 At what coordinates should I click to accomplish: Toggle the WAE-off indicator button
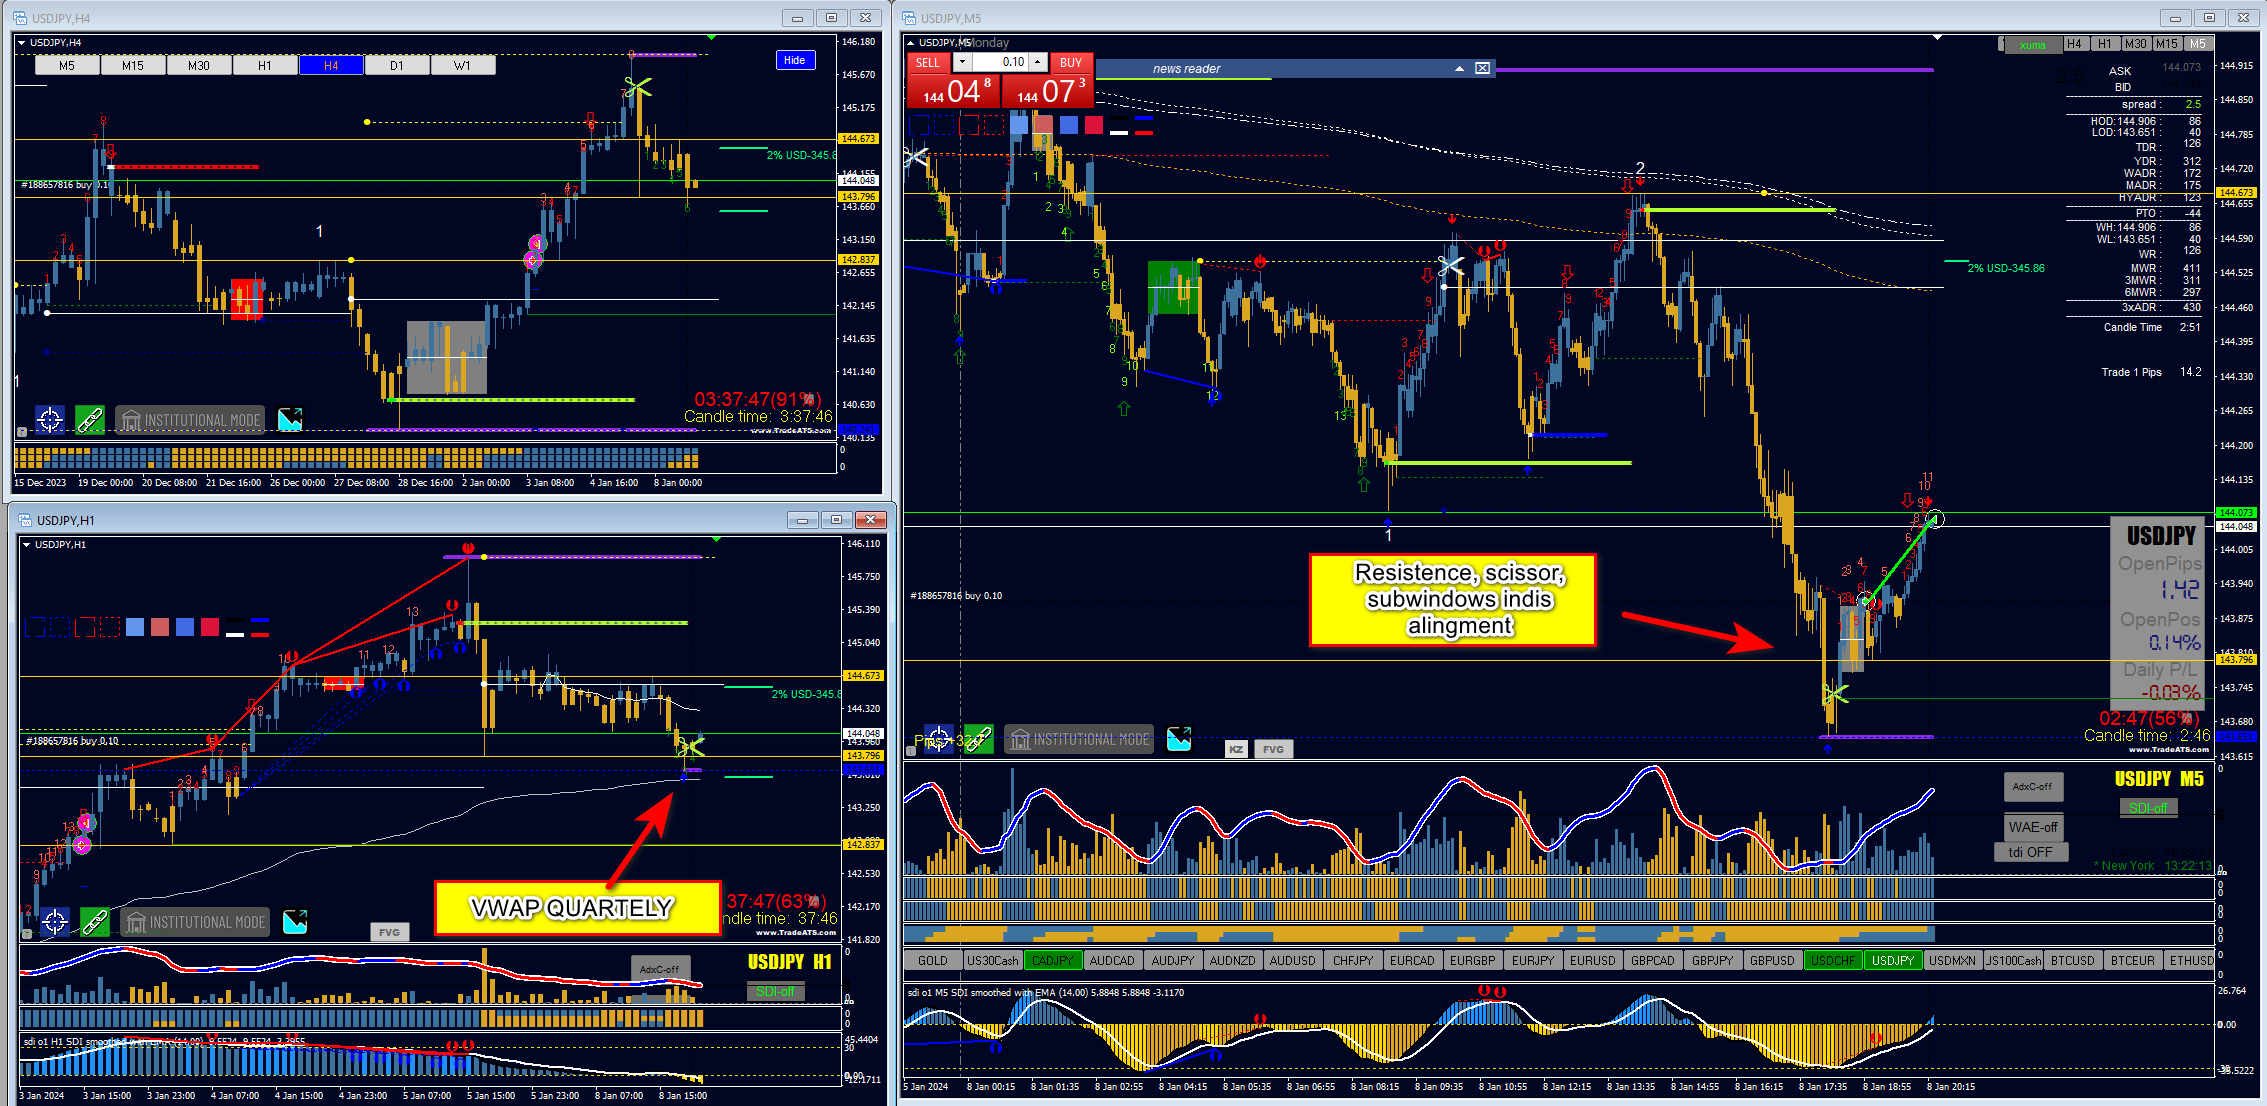(2032, 827)
